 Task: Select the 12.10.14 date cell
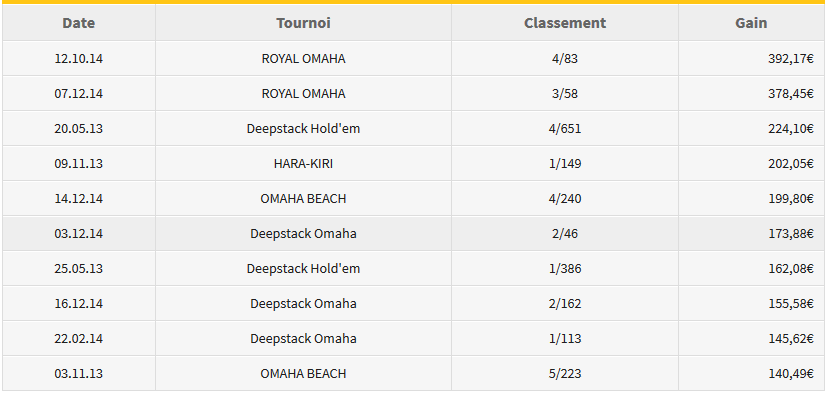pyautogui.click(x=79, y=58)
